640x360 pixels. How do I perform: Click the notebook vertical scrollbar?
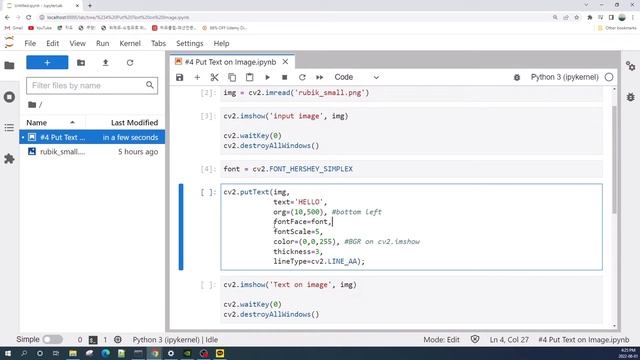click(x=614, y=159)
